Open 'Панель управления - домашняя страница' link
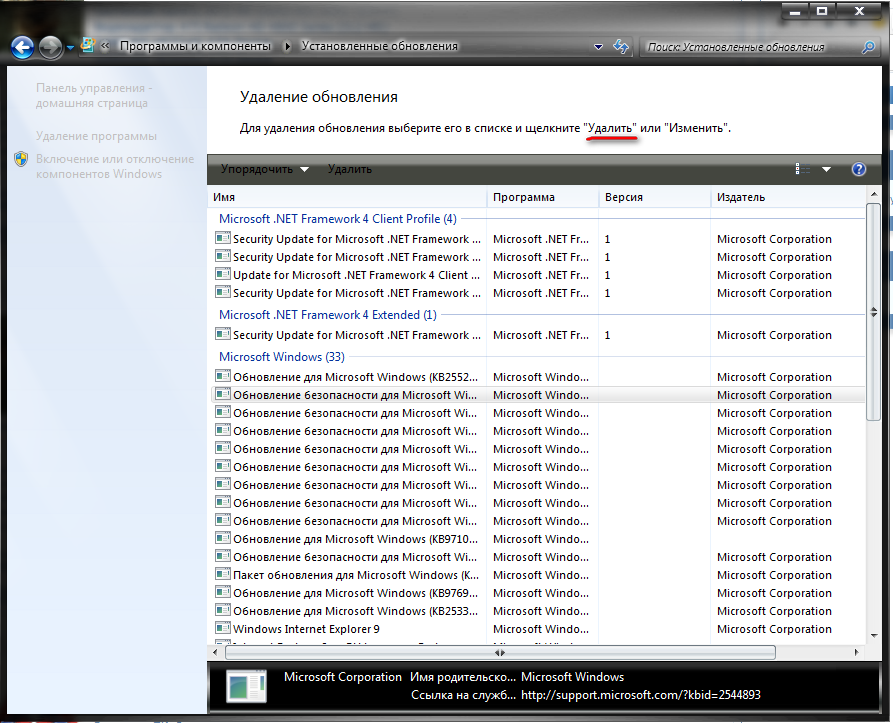The height and width of the screenshot is (723, 893). click(x=94, y=96)
